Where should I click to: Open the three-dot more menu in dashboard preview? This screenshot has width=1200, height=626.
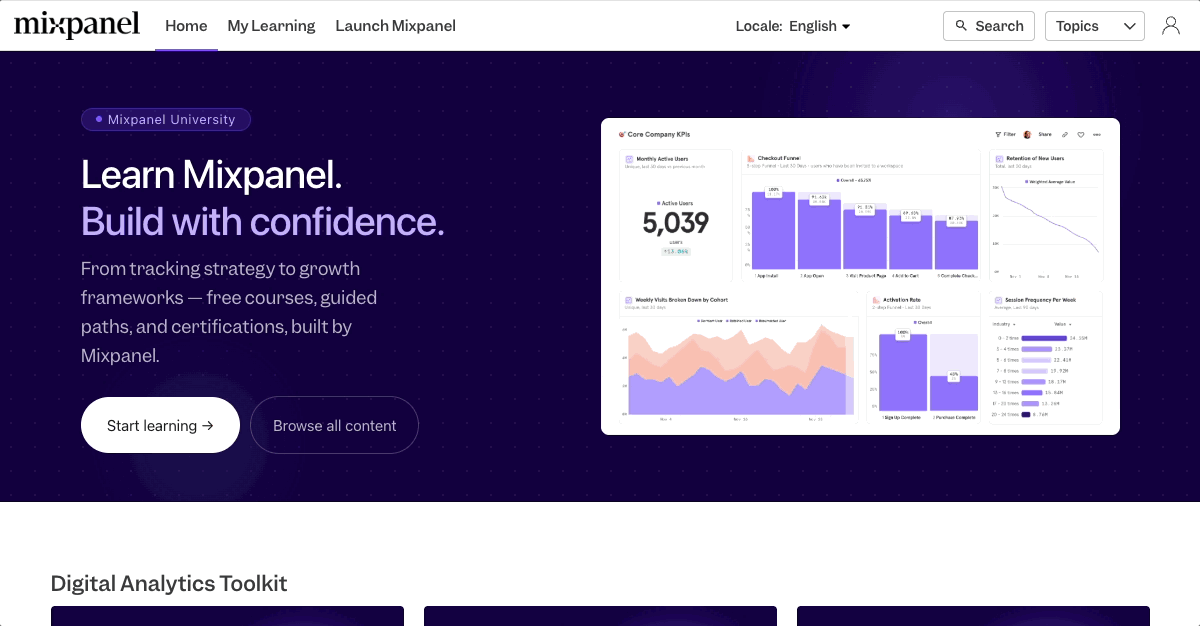(1097, 134)
